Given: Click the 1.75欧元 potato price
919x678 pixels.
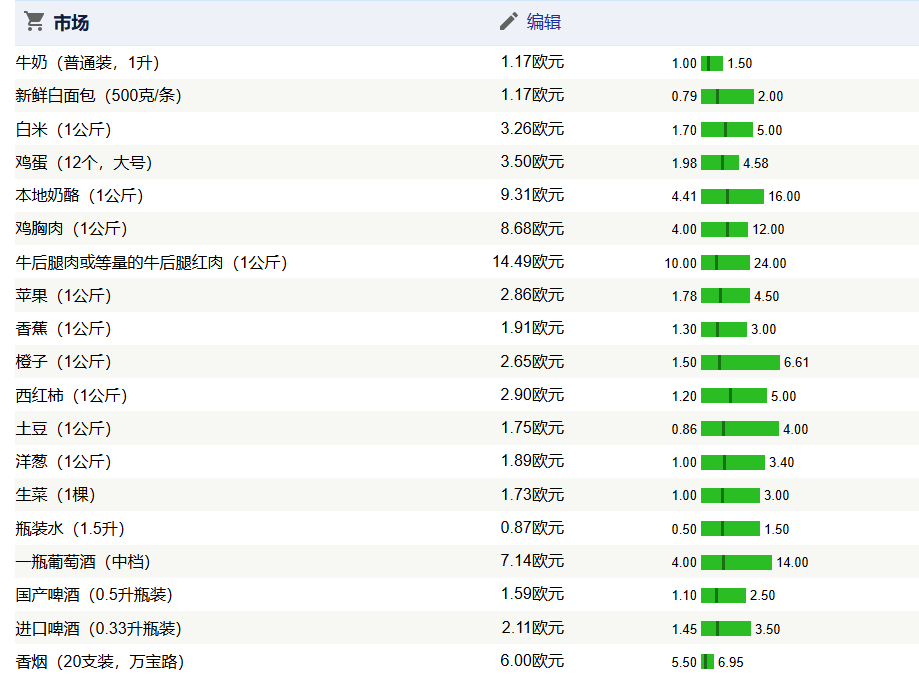Looking at the screenshot, I should [532, 428].
